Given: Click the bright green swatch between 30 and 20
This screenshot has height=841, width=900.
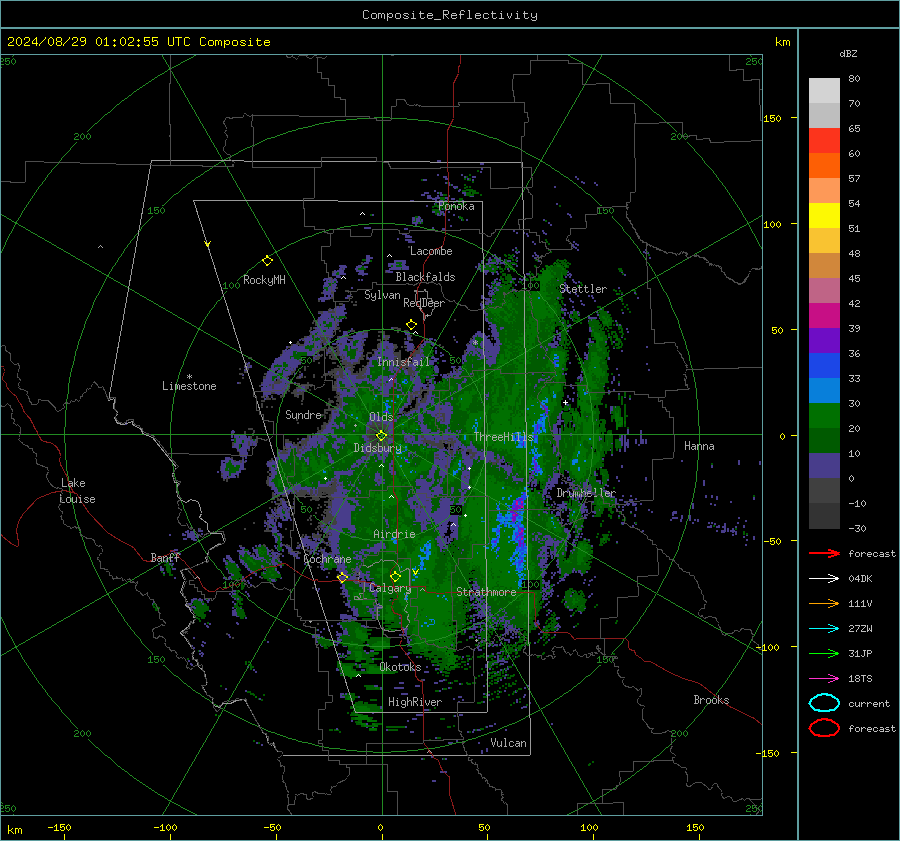Looking at the screenshot, I should [824, 416].
